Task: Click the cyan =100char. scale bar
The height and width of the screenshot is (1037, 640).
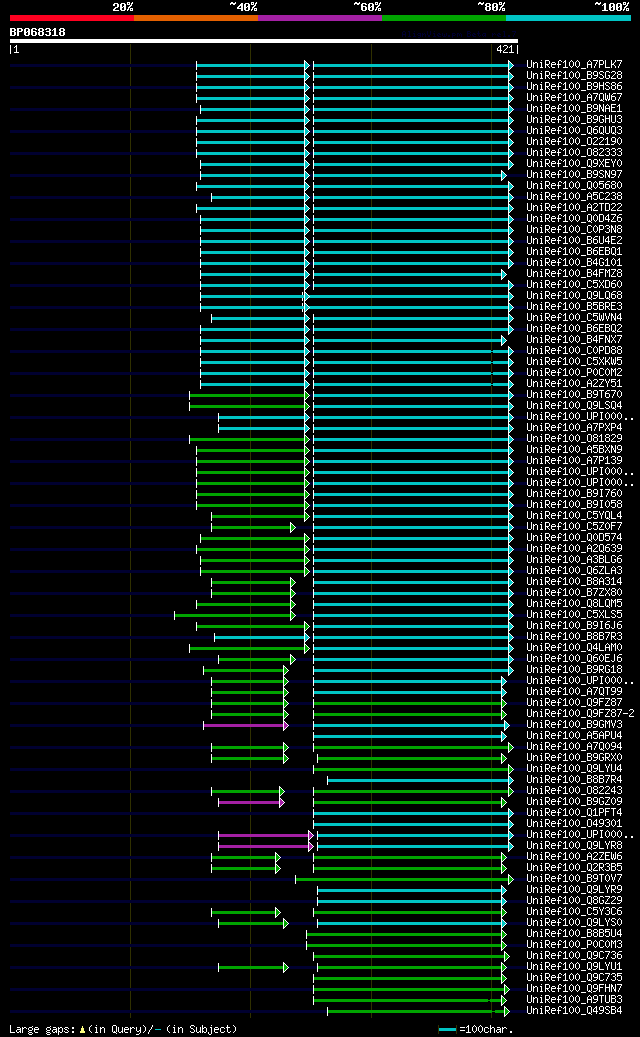Action: 448,1030
